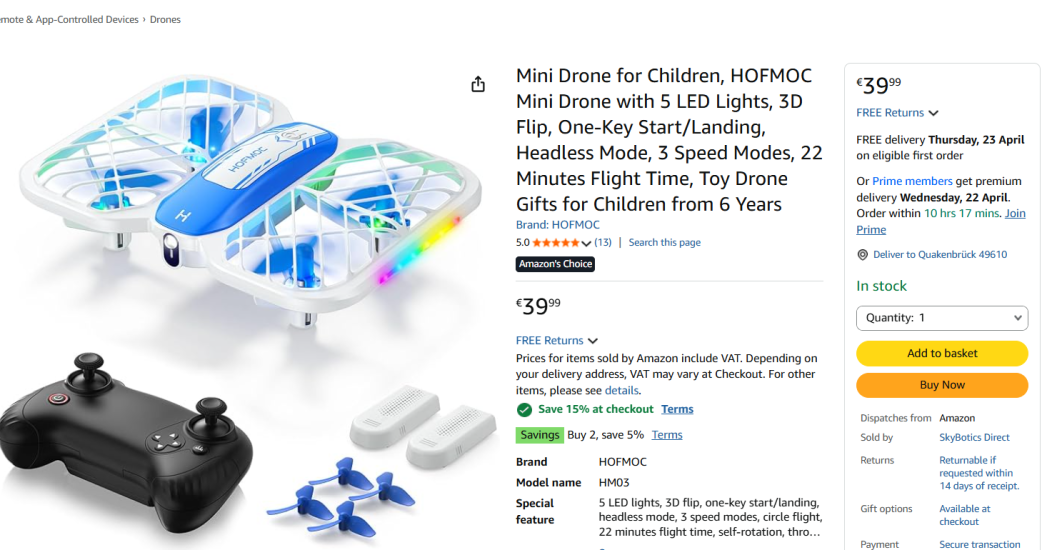Screen dimensions: 1042x550
Task: Open Terms for 15% checkout saving
Action: point(677,409)
